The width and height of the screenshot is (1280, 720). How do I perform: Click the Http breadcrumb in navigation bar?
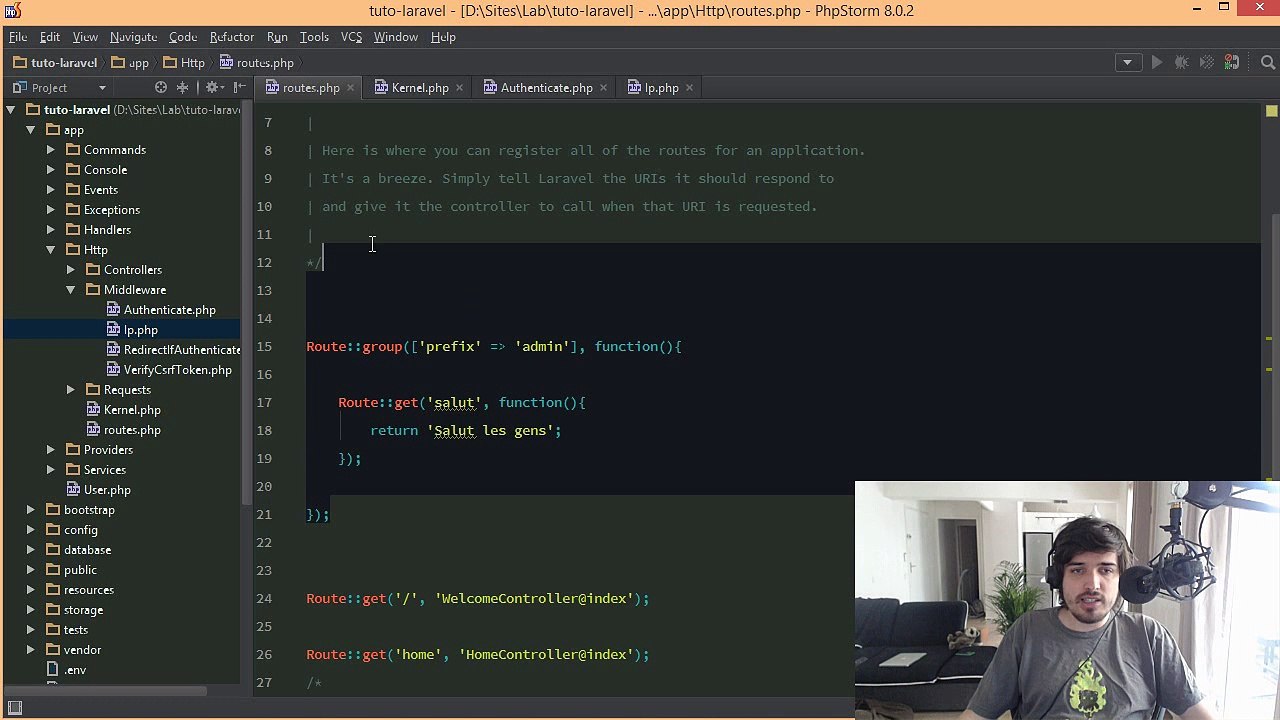click(x=183, y=62)
